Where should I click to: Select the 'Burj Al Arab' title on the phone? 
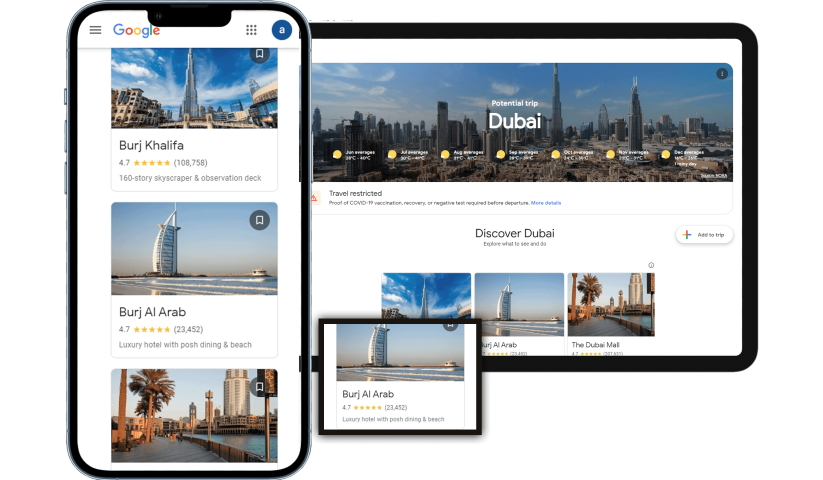152,312
